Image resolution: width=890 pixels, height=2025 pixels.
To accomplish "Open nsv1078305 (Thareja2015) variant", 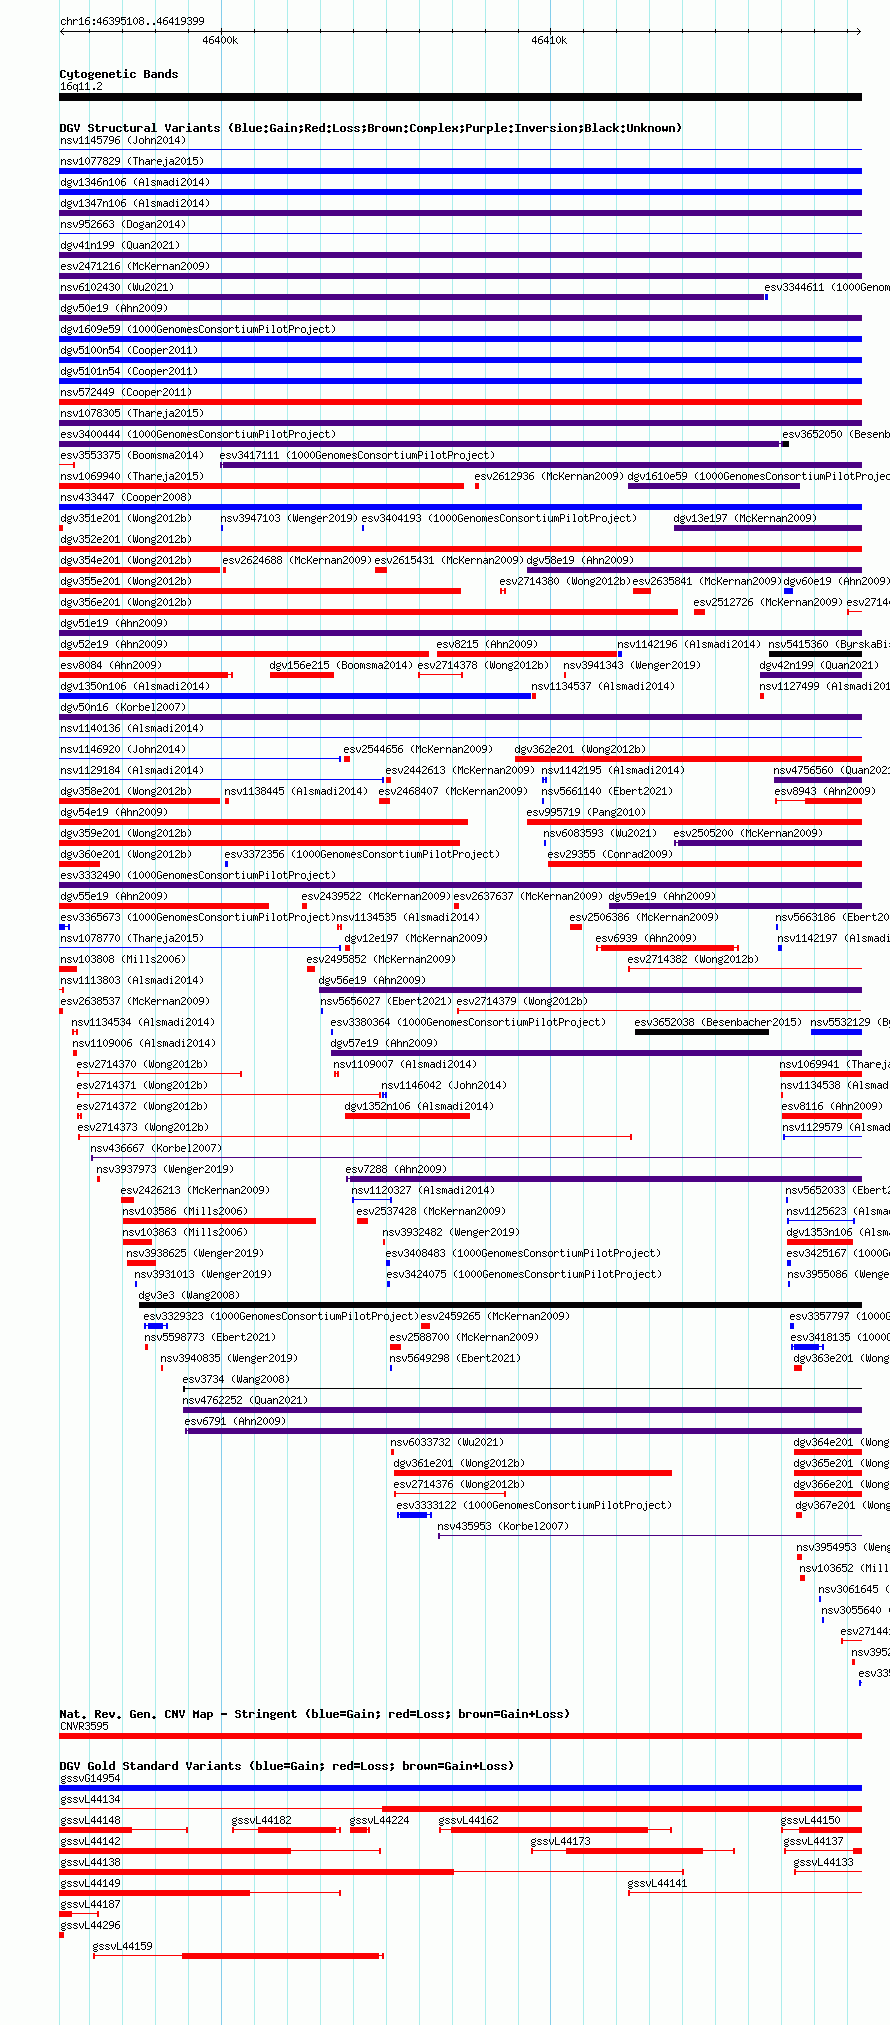I will point(131,413).
